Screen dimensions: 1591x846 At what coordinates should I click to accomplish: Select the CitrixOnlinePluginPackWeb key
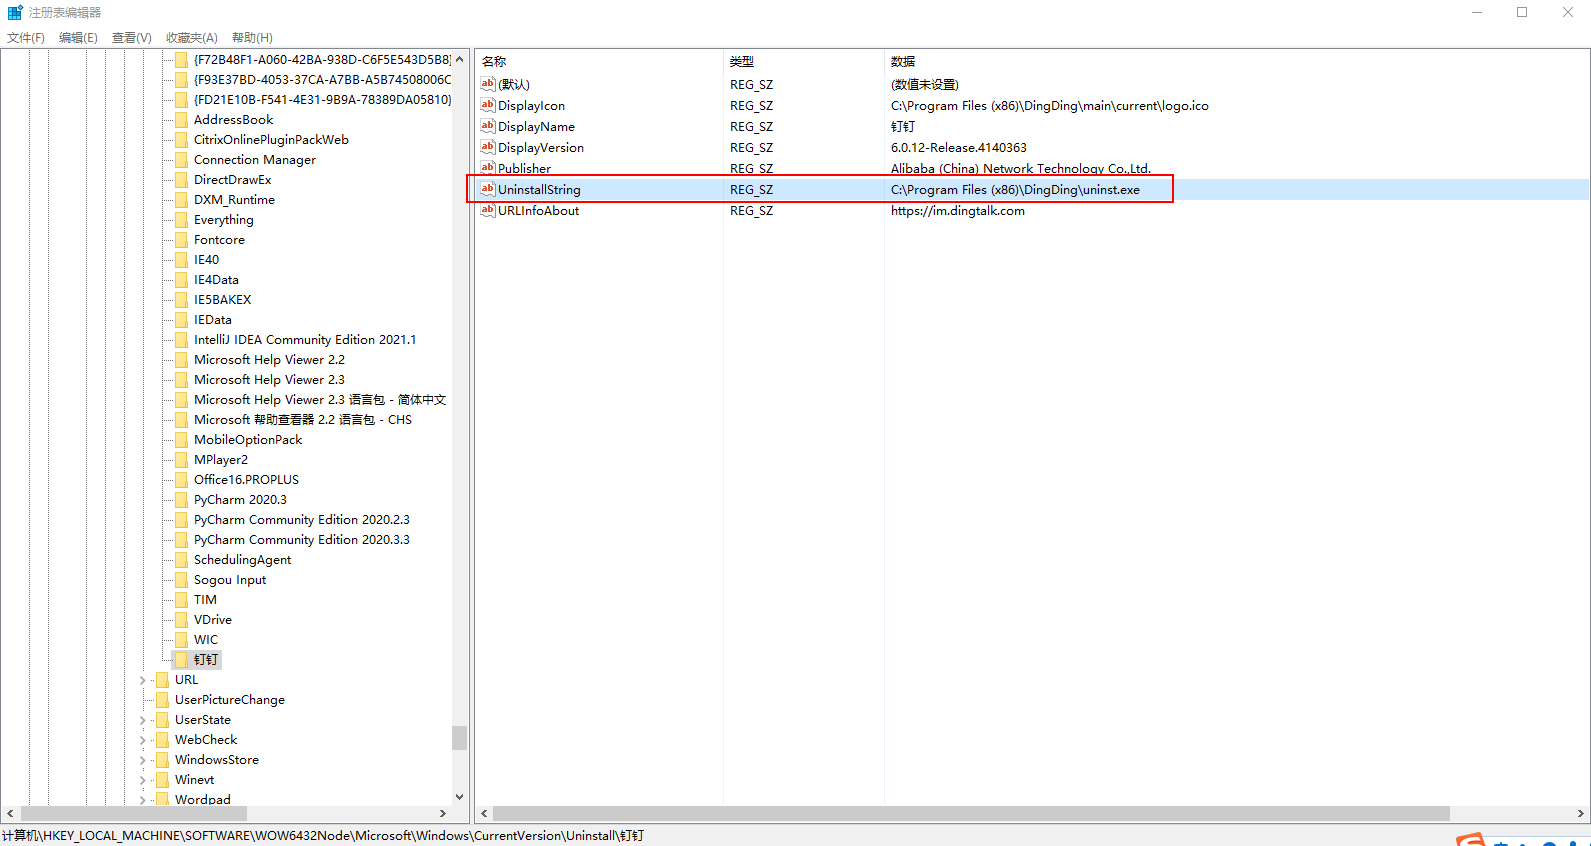[271, 140]
